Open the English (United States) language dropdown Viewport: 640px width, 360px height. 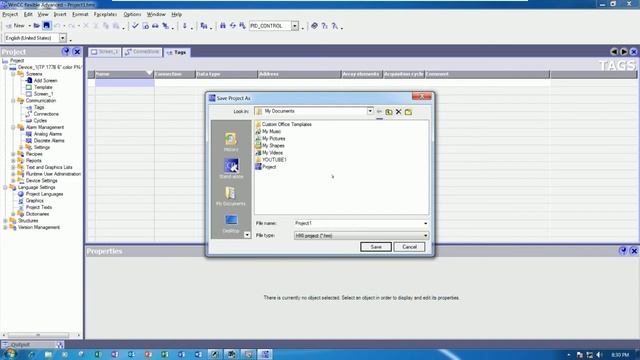(x=62, y=38)
